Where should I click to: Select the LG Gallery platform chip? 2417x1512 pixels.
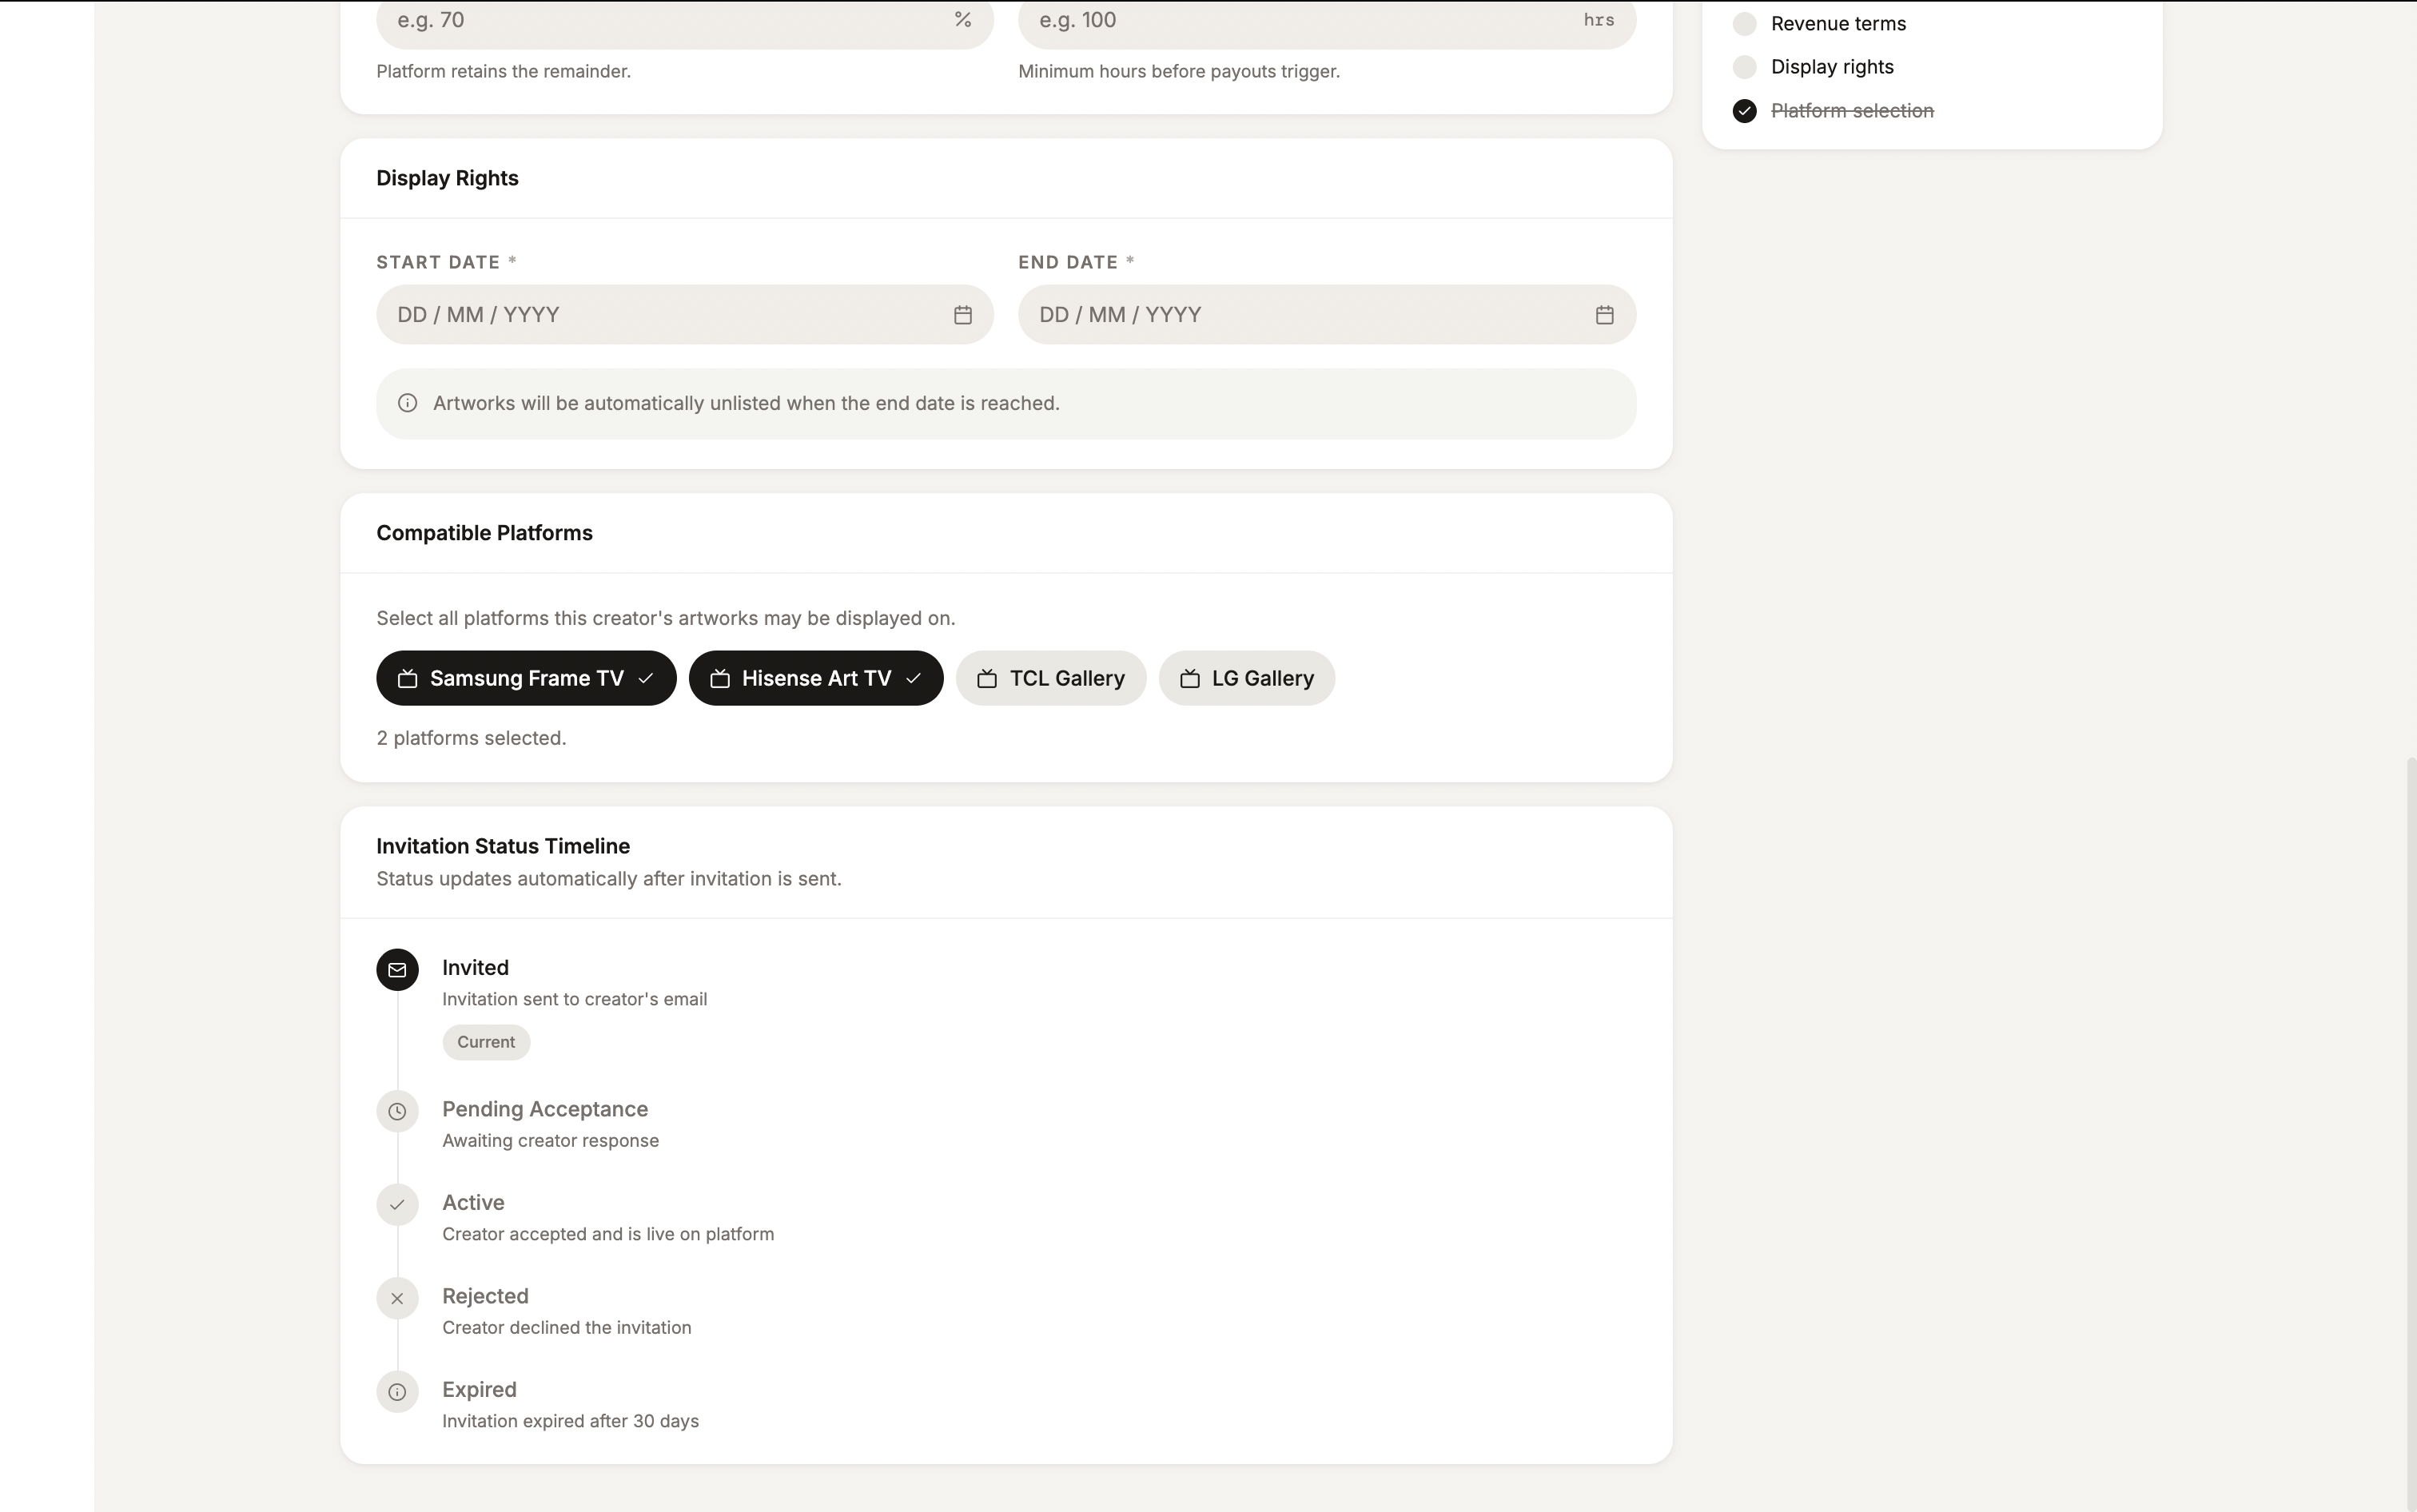[x=1247, y=678]
